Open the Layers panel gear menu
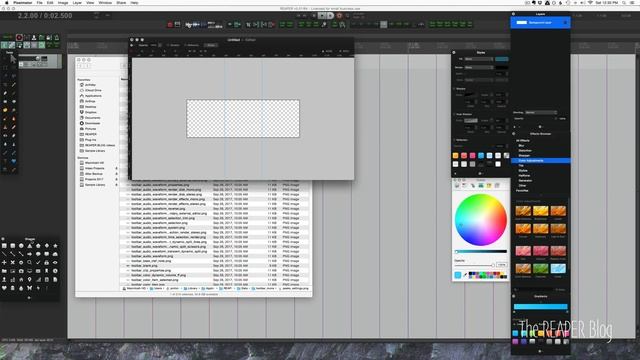The image size is (640, 360). point(540,127)
